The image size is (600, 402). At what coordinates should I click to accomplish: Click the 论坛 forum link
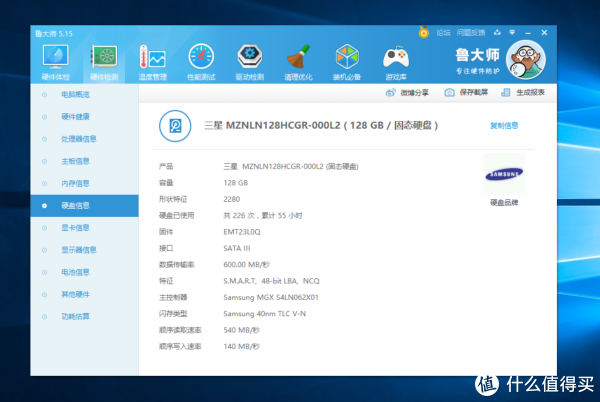tap(443, 33)
